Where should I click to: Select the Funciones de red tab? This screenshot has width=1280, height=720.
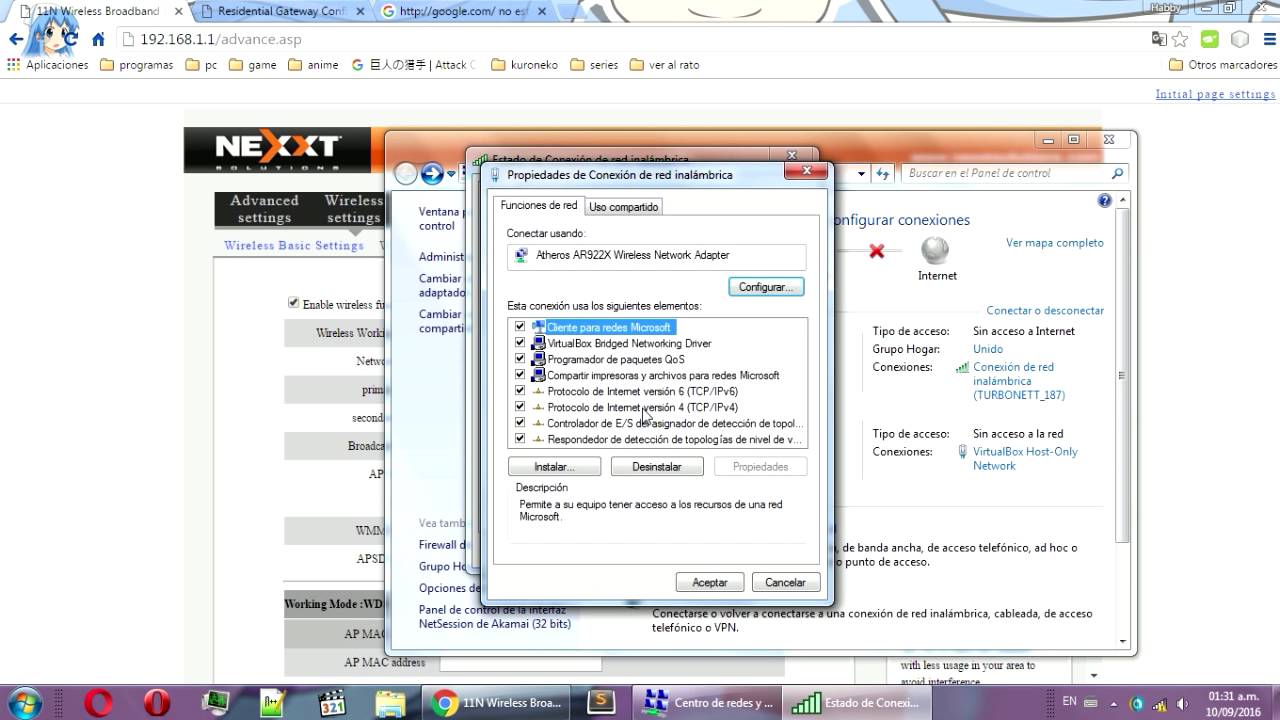[x=539, y=205]
